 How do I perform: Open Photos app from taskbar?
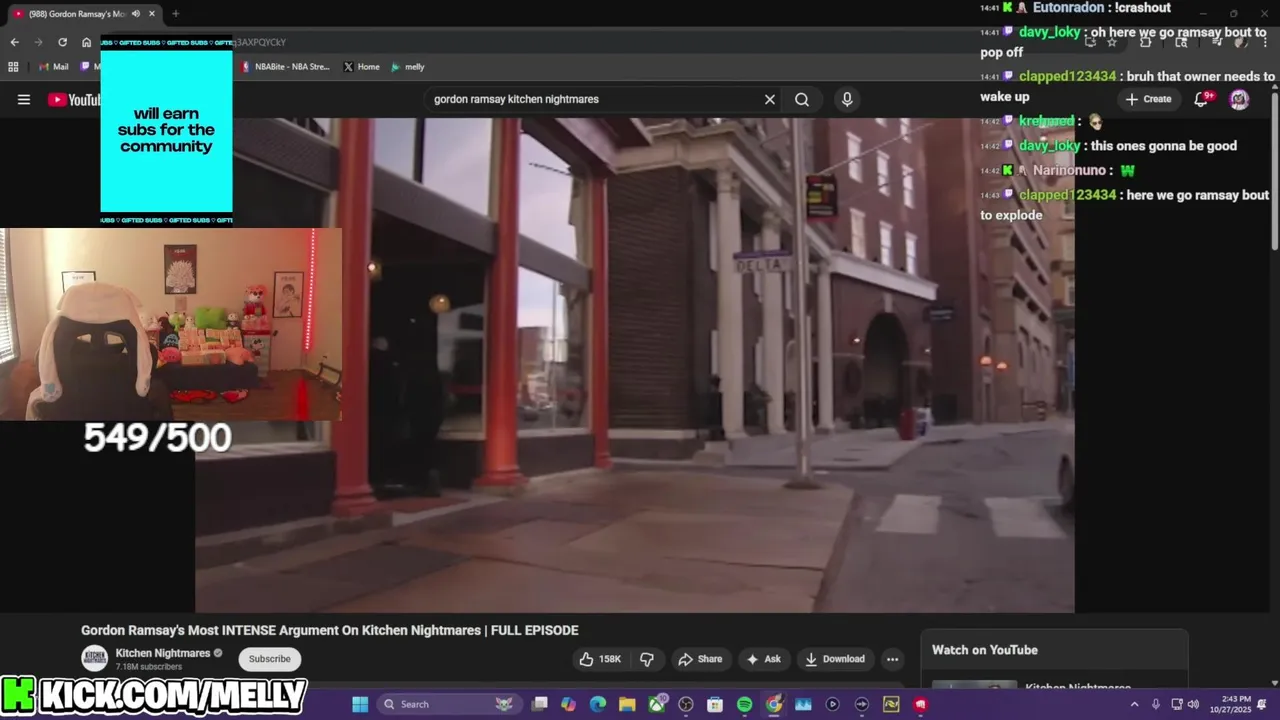coord(803,704)
